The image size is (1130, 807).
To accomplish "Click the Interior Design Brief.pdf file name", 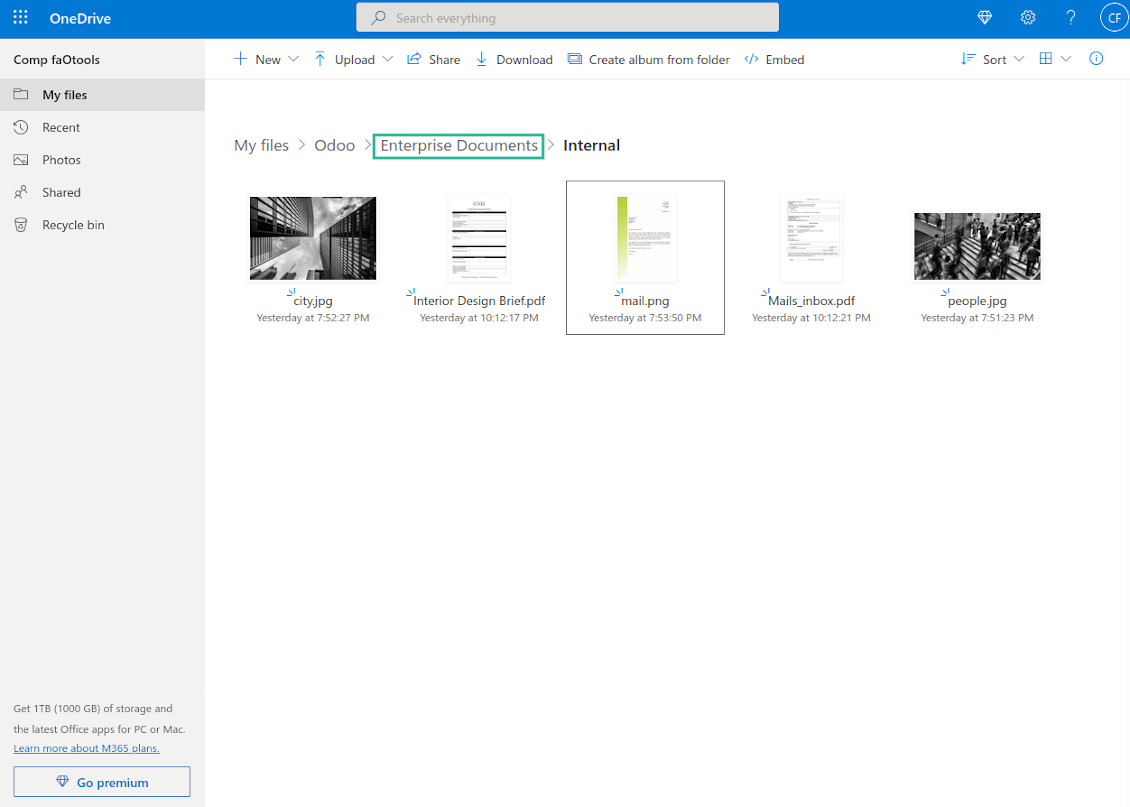I will pos(479,300).
